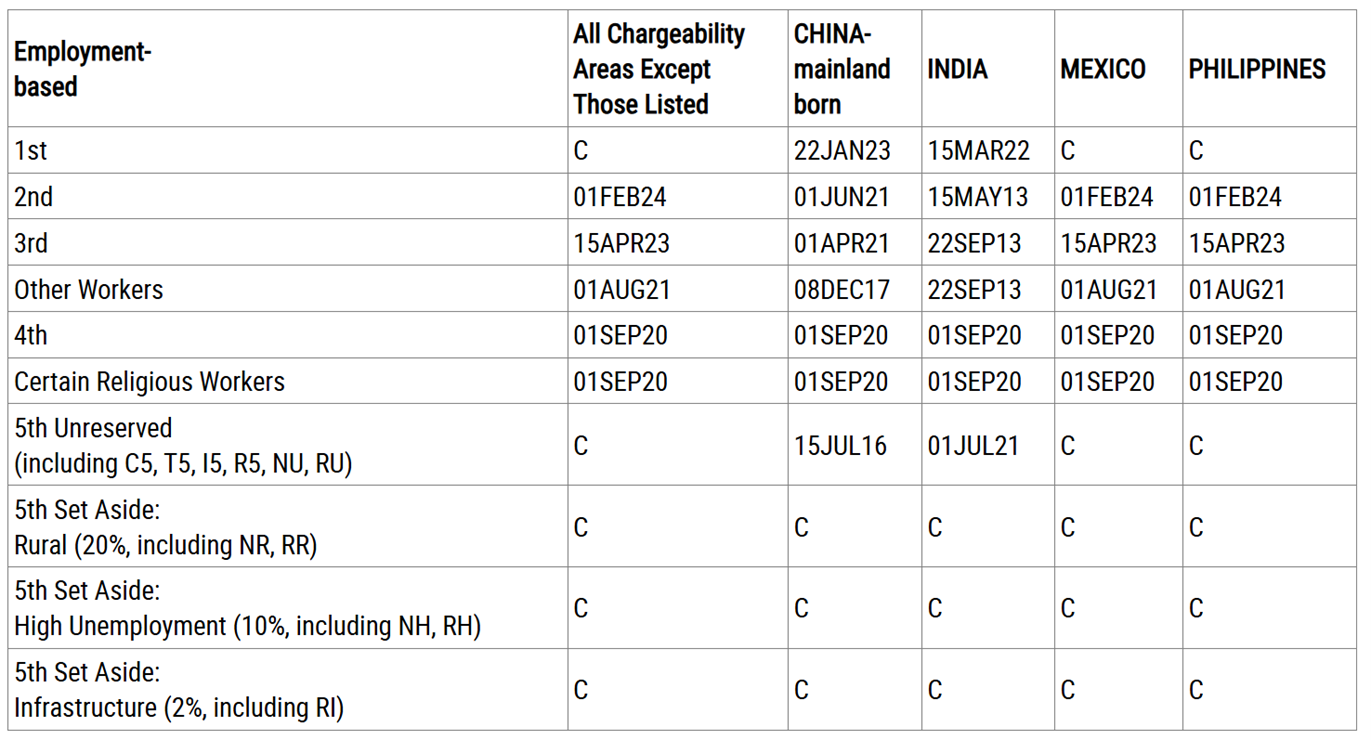This screenshot has width=1371, height=740.
Task: Select the 08DEC17 date cell
Action: pos(842,289)
